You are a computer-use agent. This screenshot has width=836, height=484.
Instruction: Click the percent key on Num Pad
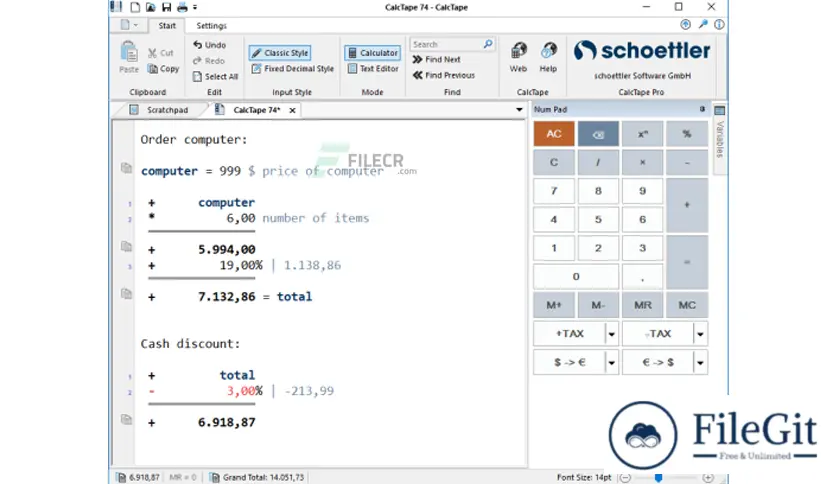(x=687, y=134)
